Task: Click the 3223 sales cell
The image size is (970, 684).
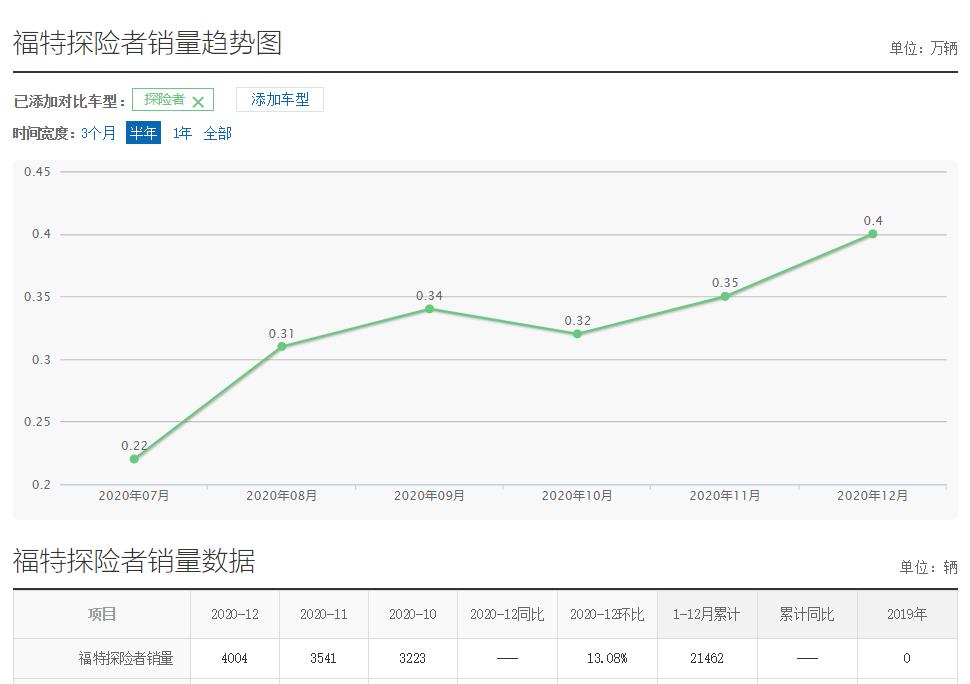Action: (x=413, y=658)
